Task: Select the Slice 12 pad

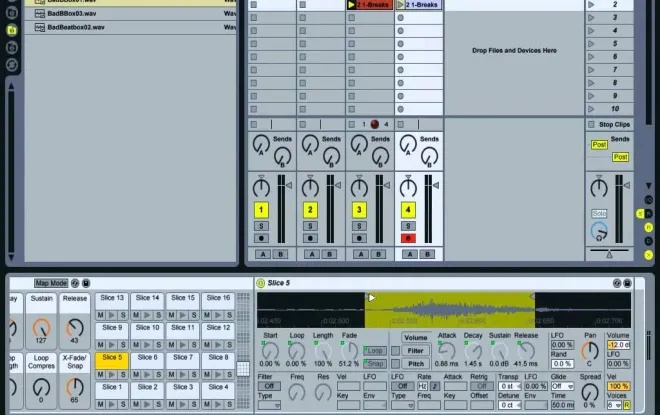Action: pyautogui.click(x=218, y=331)
